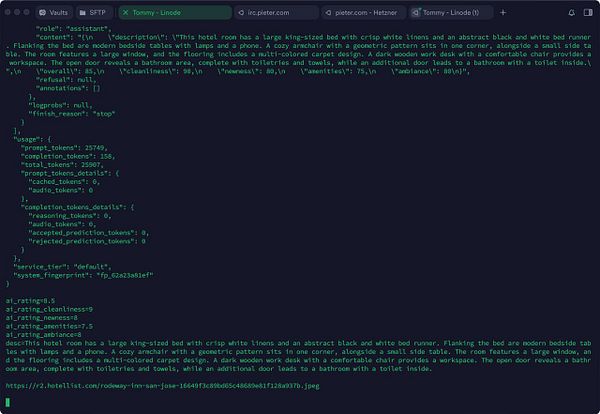Click the "system_fingerprint" line
The height and width of the screenshot is (414, 600).
pyautogui.click(x=83, y=275)
